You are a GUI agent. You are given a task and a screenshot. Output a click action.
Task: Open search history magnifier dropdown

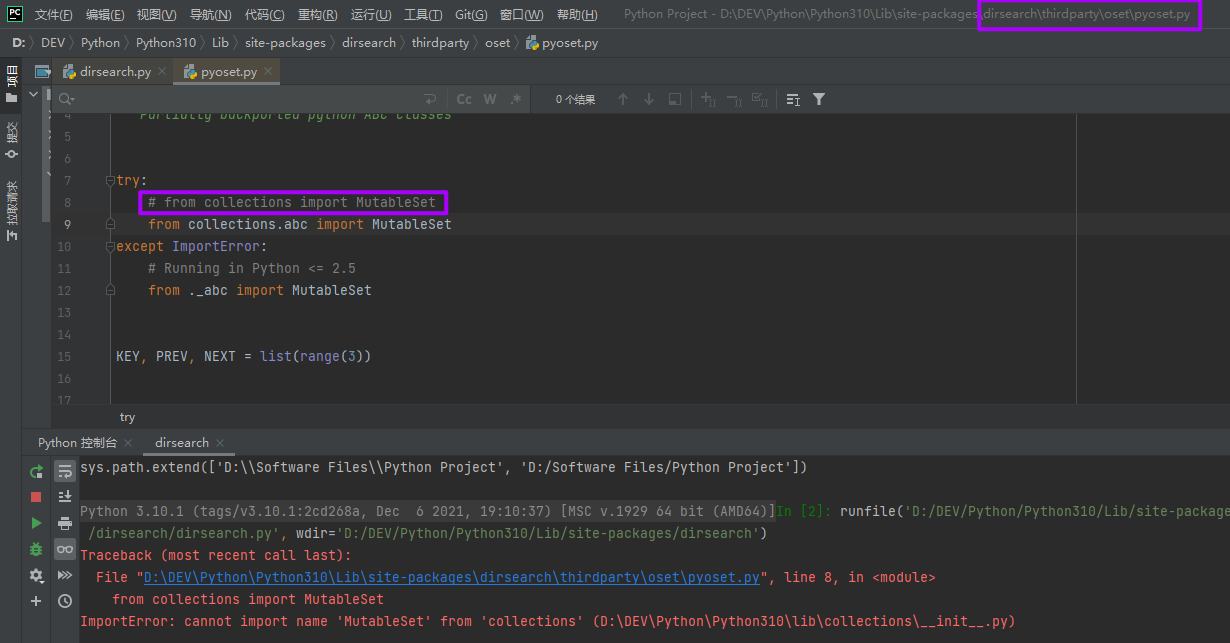[x=66, y=99]
